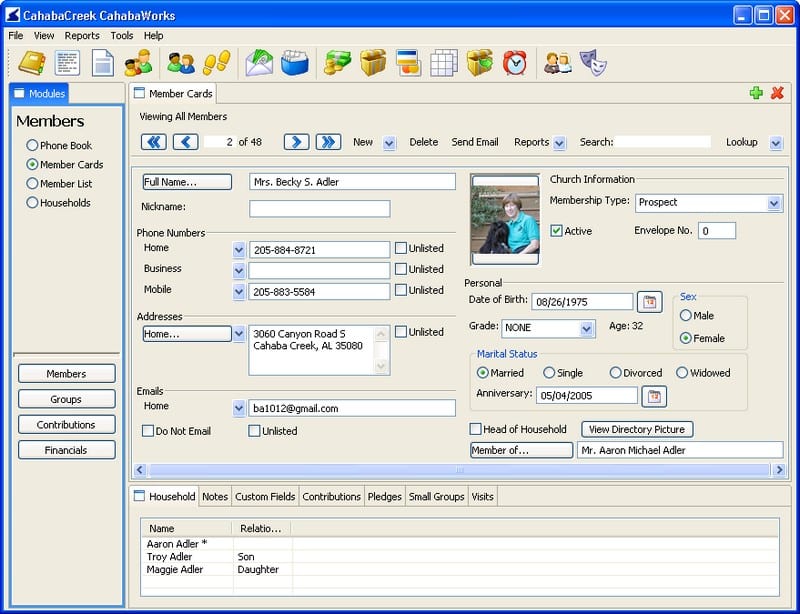Open the Membership Type dropdown
This screenshot has width=800, height=614.
tap(772, 203)
